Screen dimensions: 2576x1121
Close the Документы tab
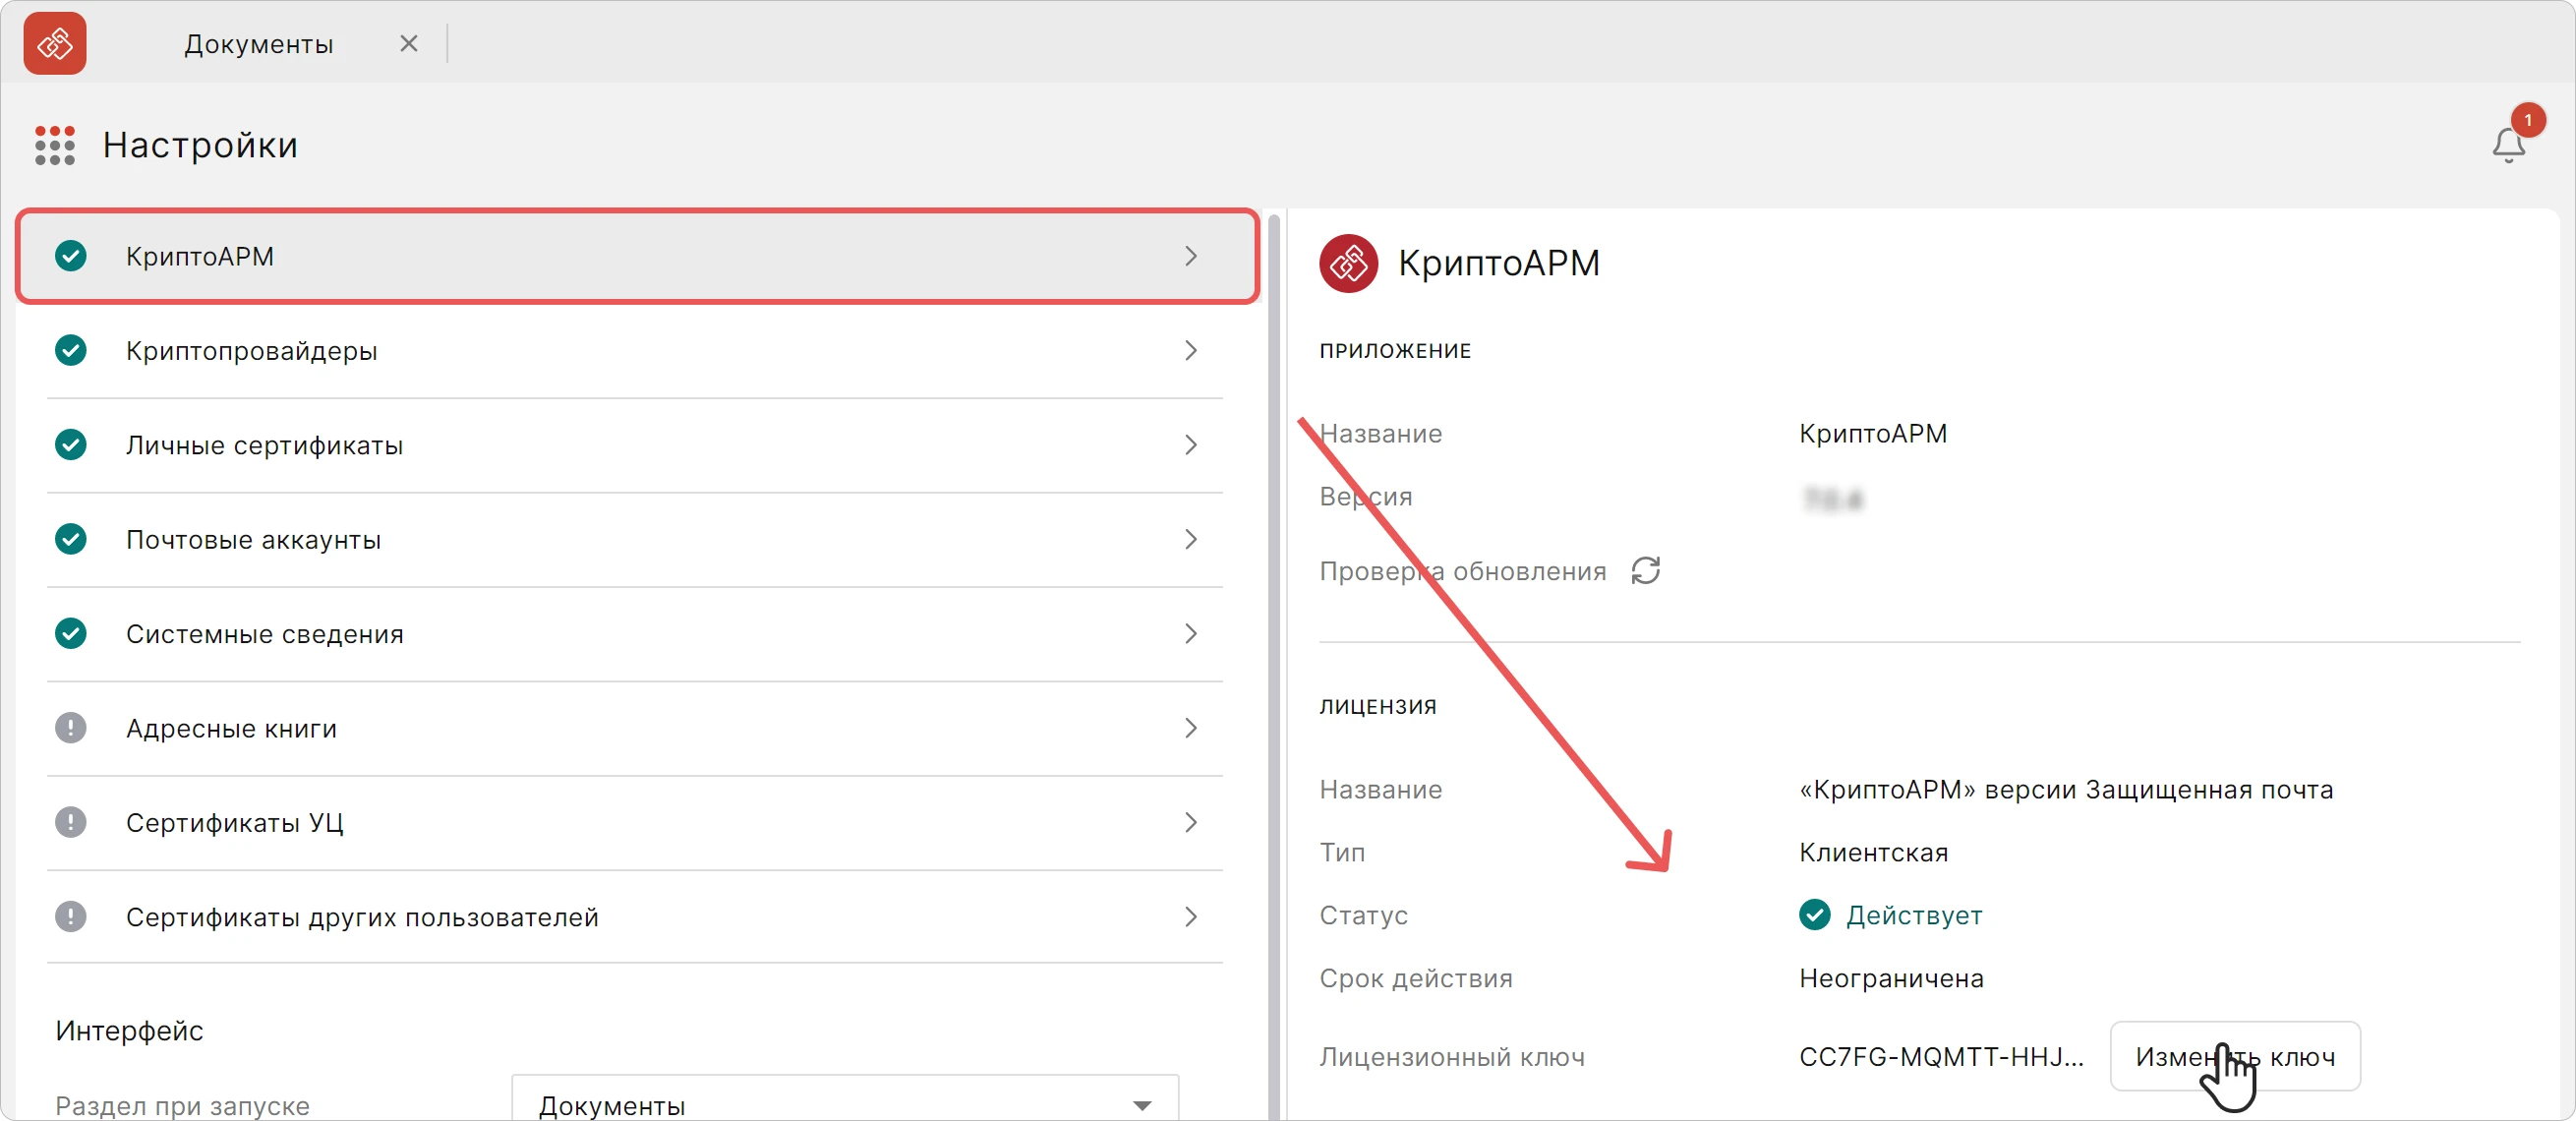pos(408,43)
